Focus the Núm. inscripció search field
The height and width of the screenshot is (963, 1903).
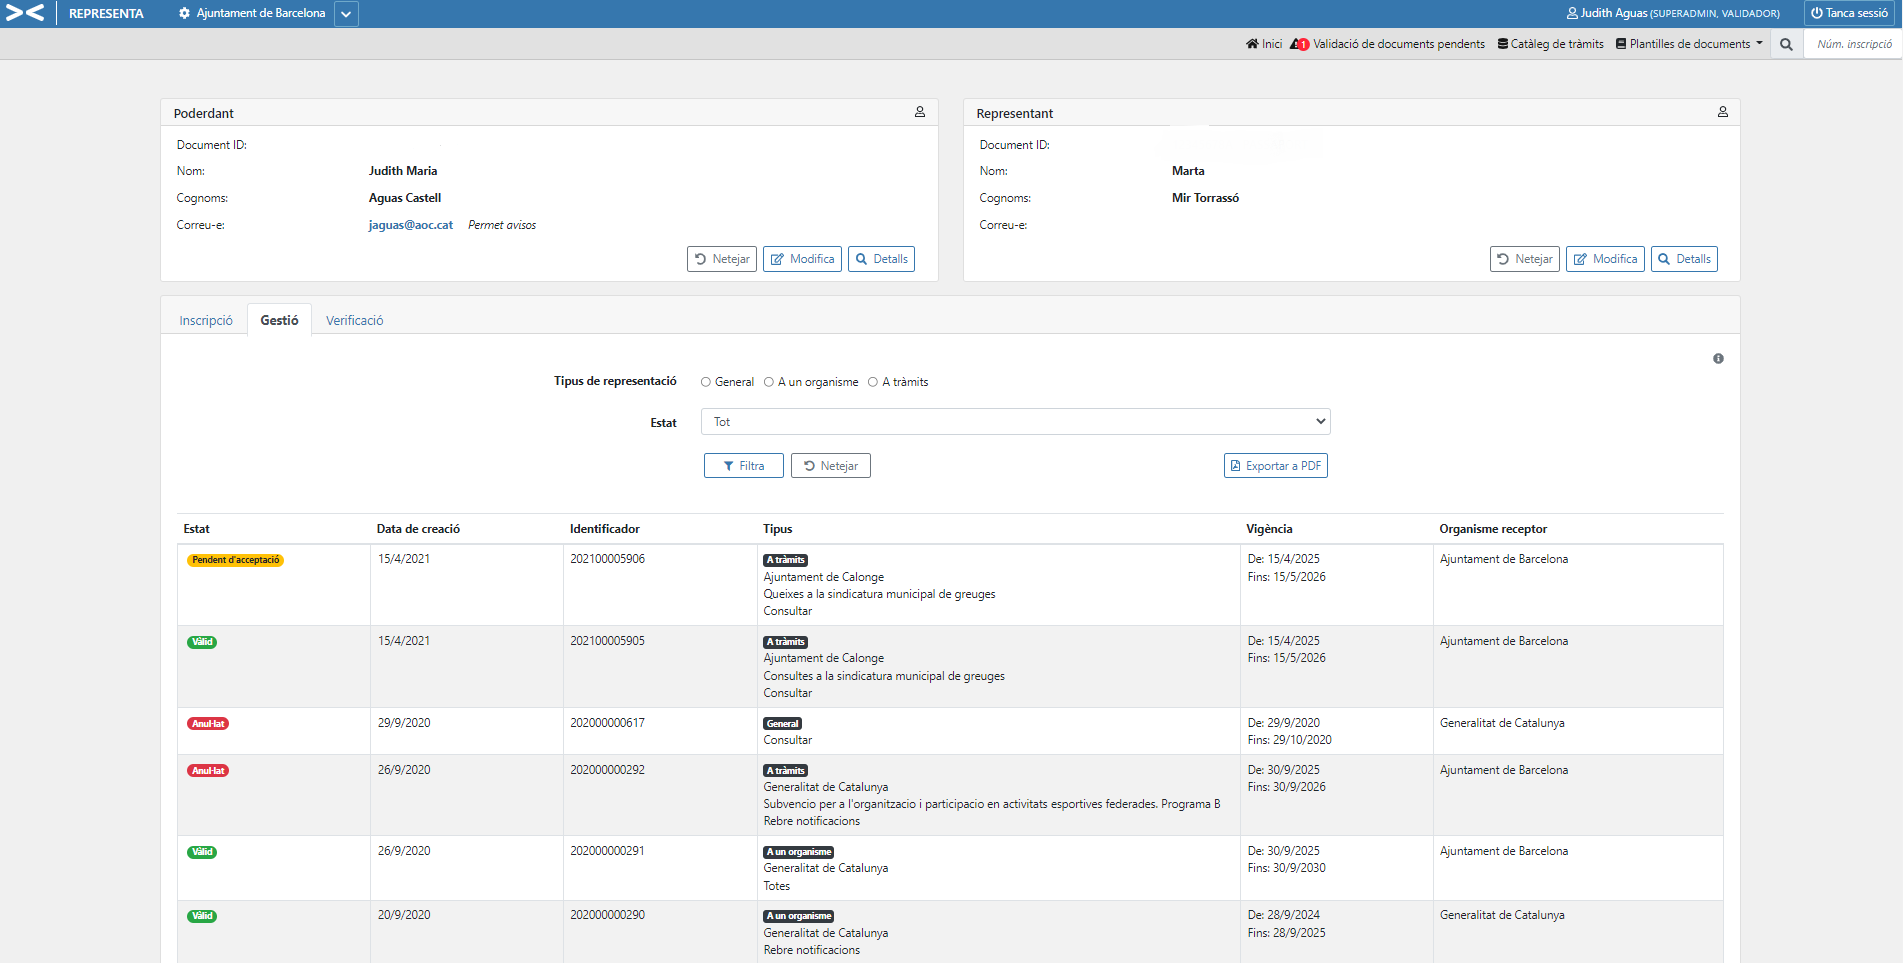click(1853, 44)
